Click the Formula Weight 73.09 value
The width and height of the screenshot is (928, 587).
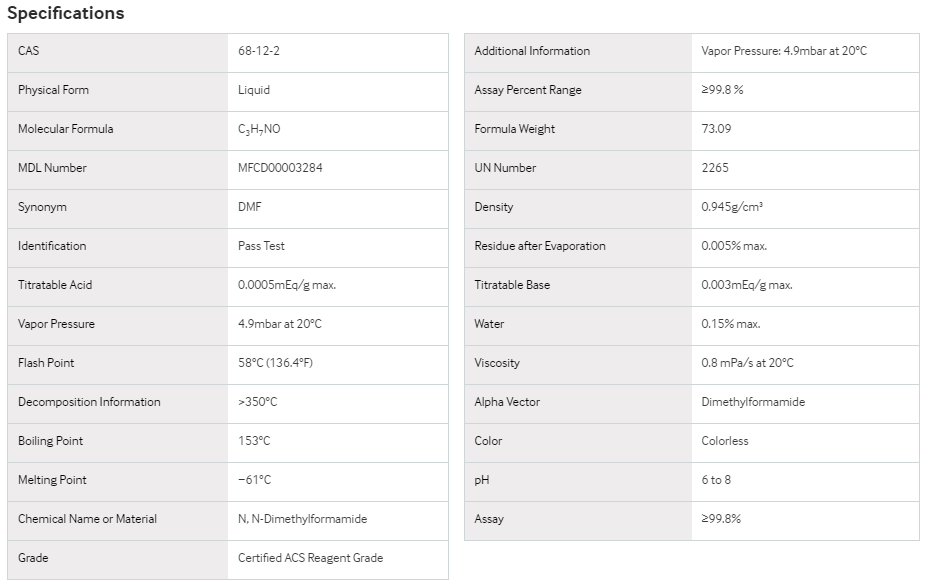pyautogui.click(x=716, y=129)
